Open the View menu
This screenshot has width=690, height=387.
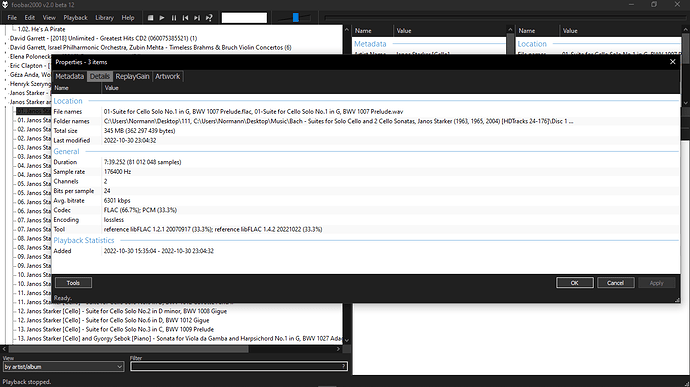pos(49,18)
